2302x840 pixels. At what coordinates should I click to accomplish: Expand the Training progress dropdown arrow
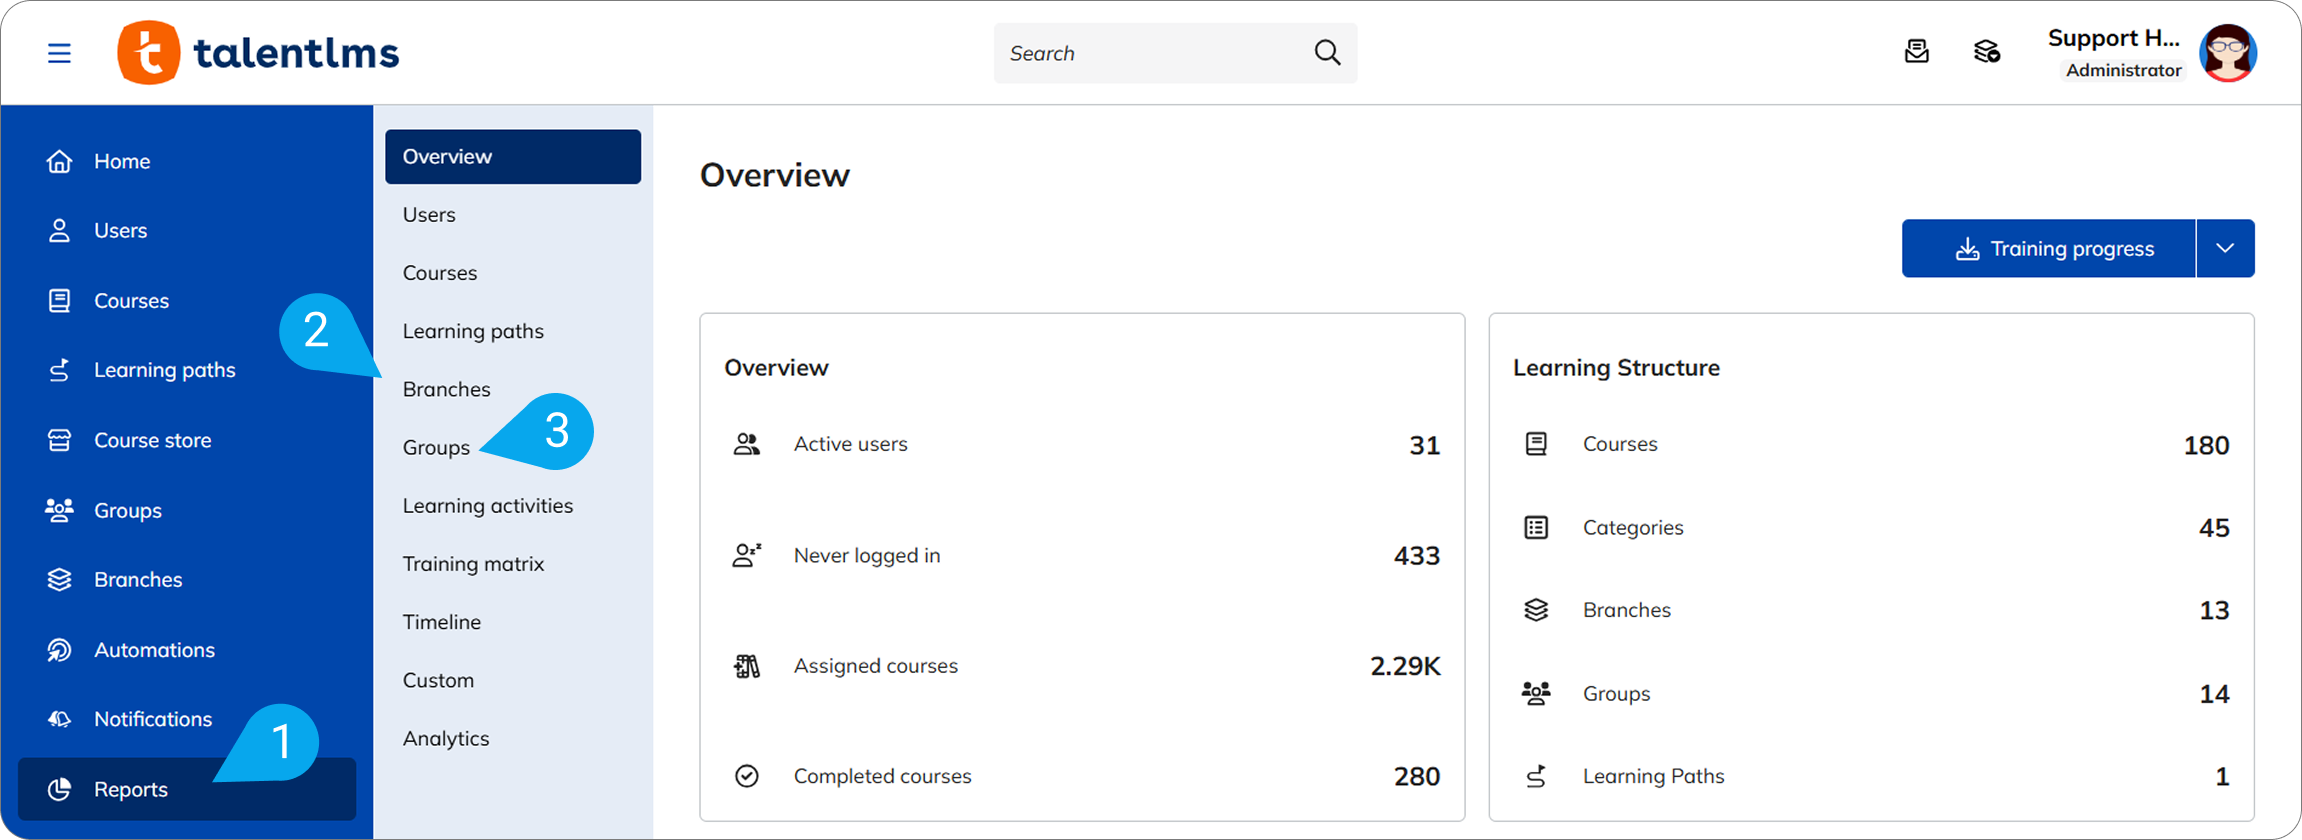coord(2224,248)
